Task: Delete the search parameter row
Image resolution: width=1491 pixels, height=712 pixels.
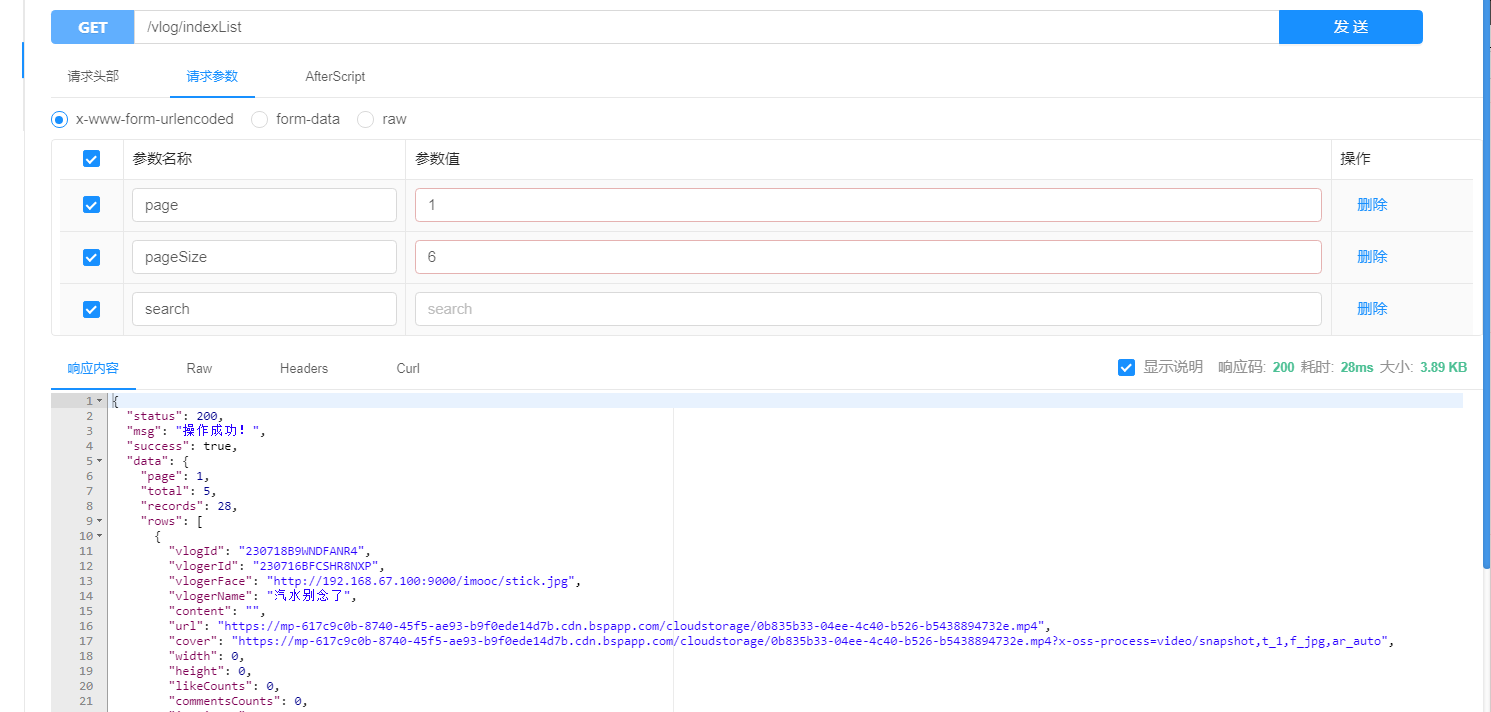Action: [1372, 309]
